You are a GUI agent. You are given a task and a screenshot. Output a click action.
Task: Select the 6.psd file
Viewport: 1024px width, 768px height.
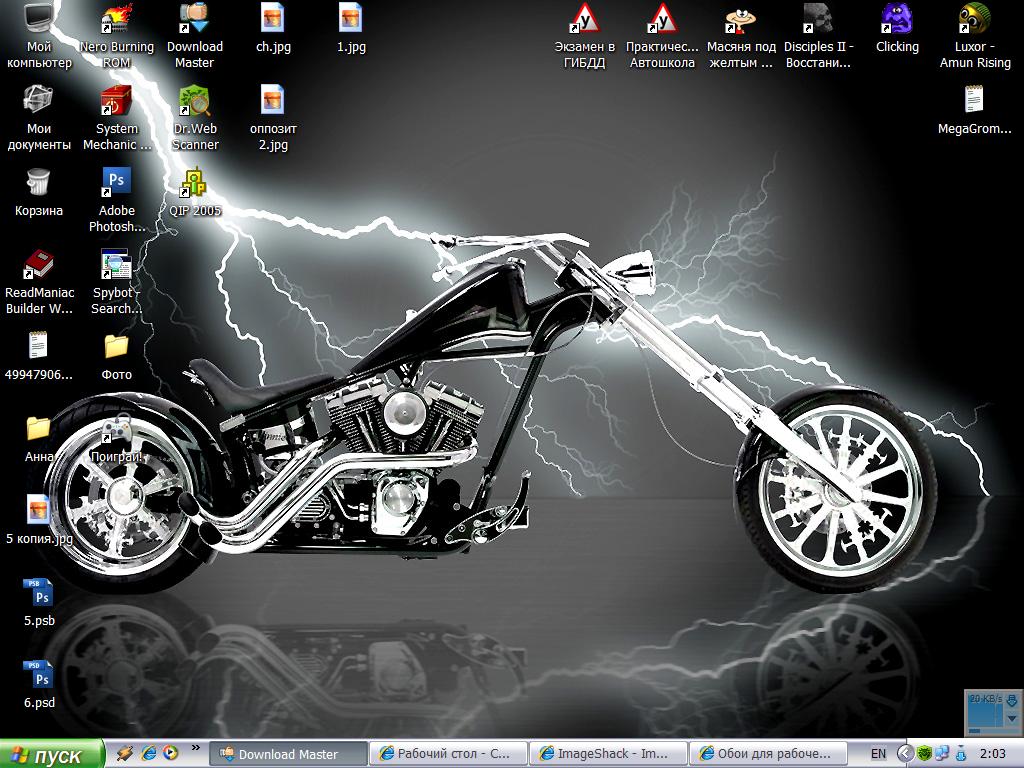[x=39, y=675]
